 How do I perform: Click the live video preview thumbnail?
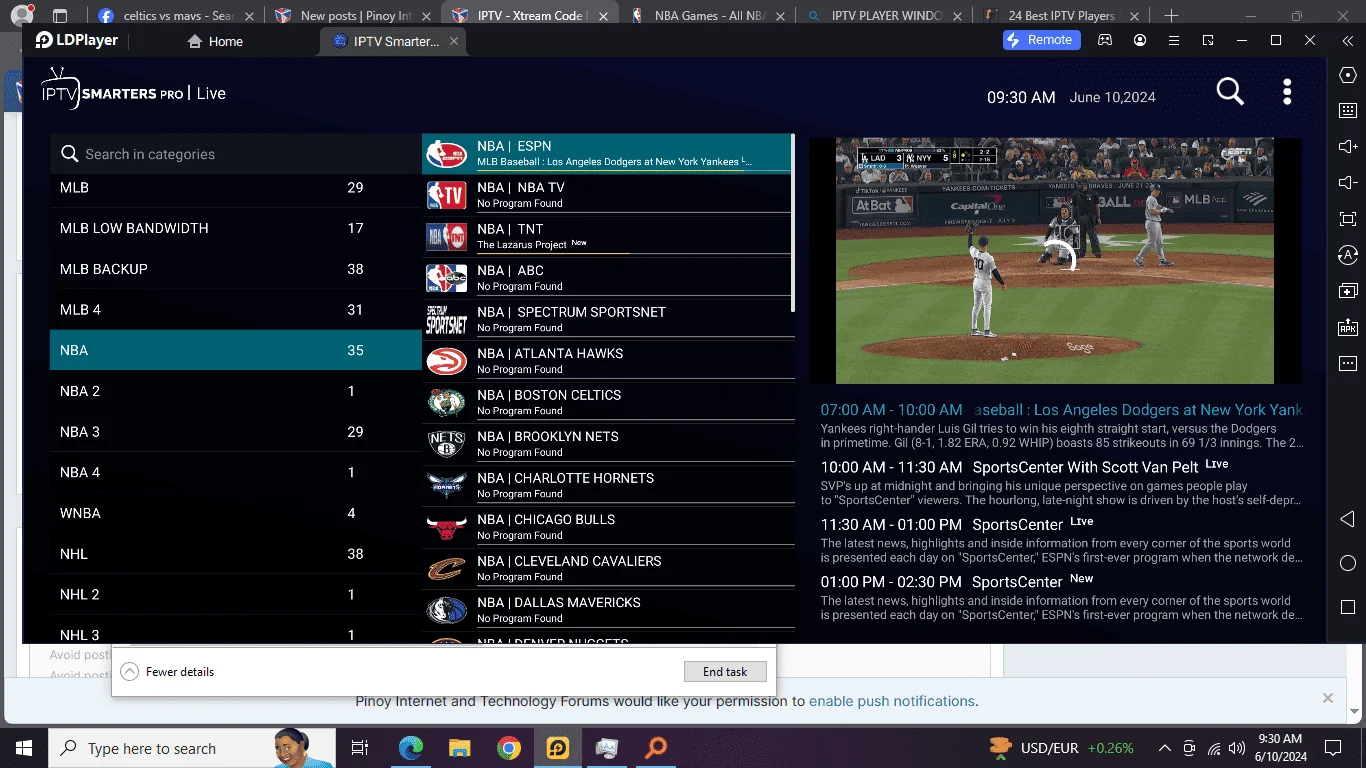point(1055,261)
